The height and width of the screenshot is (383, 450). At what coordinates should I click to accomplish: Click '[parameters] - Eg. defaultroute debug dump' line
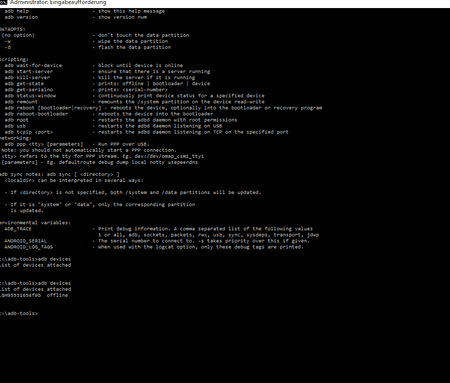[x=100, y=162]
